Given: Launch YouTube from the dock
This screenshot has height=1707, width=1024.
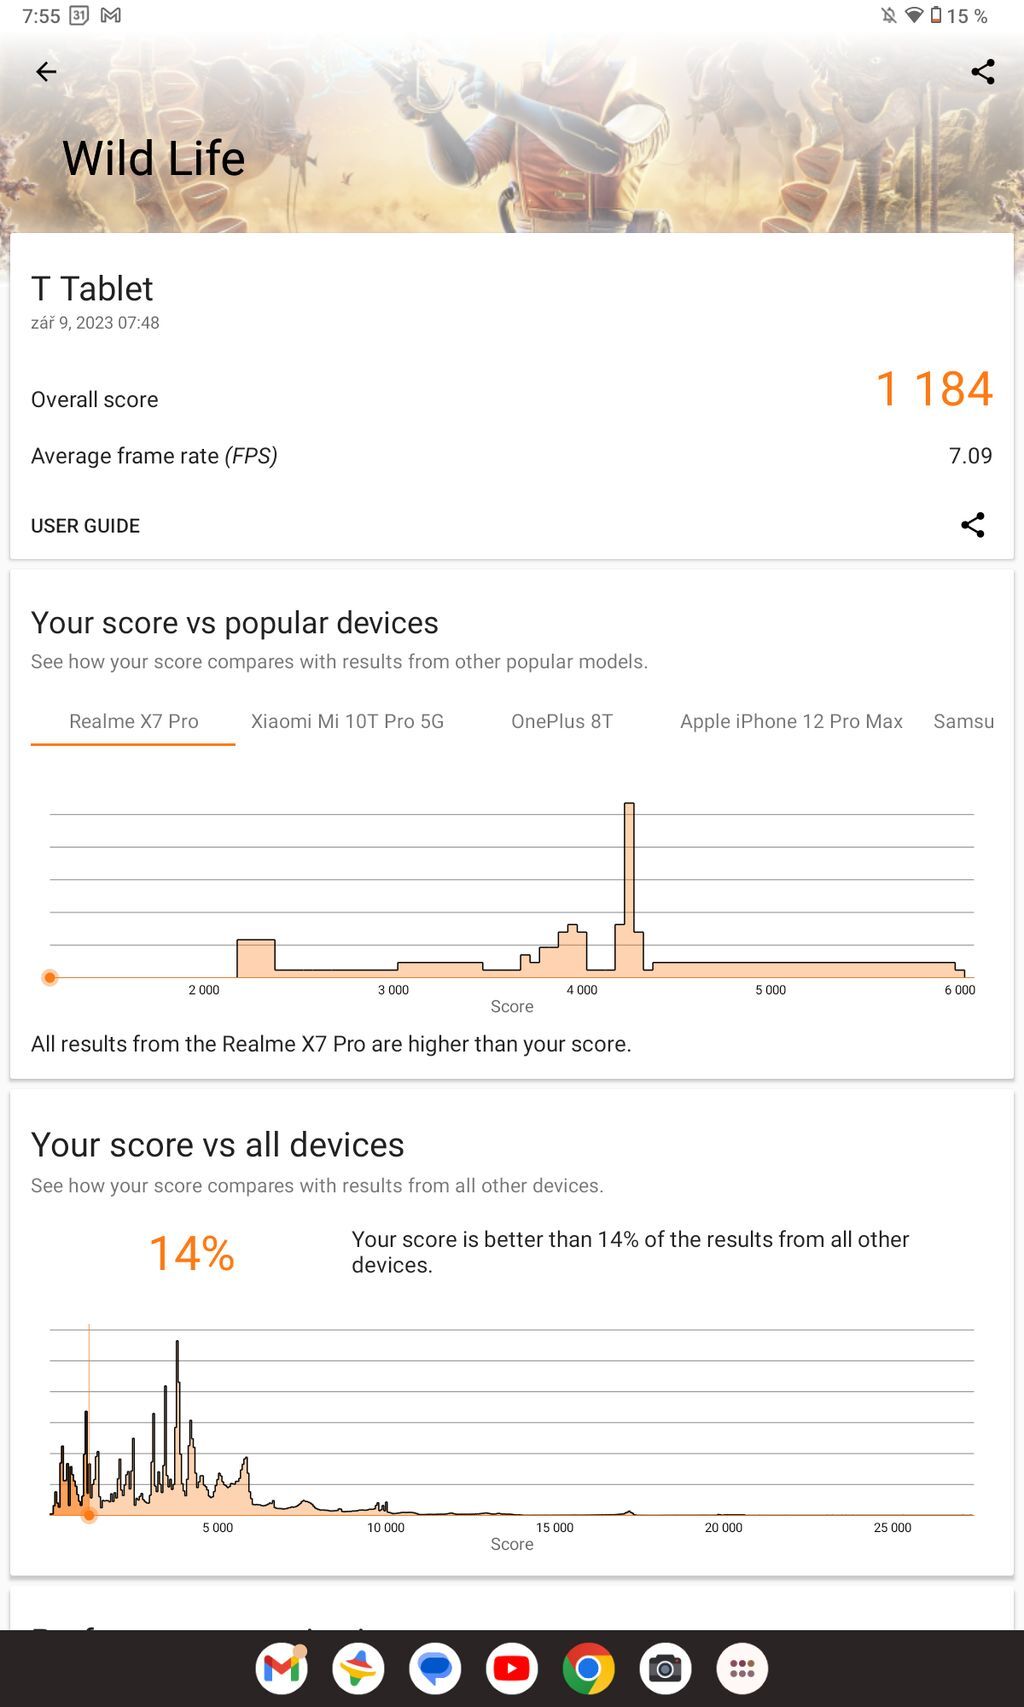Looking at the screenshot, I should pos(512,1668).
